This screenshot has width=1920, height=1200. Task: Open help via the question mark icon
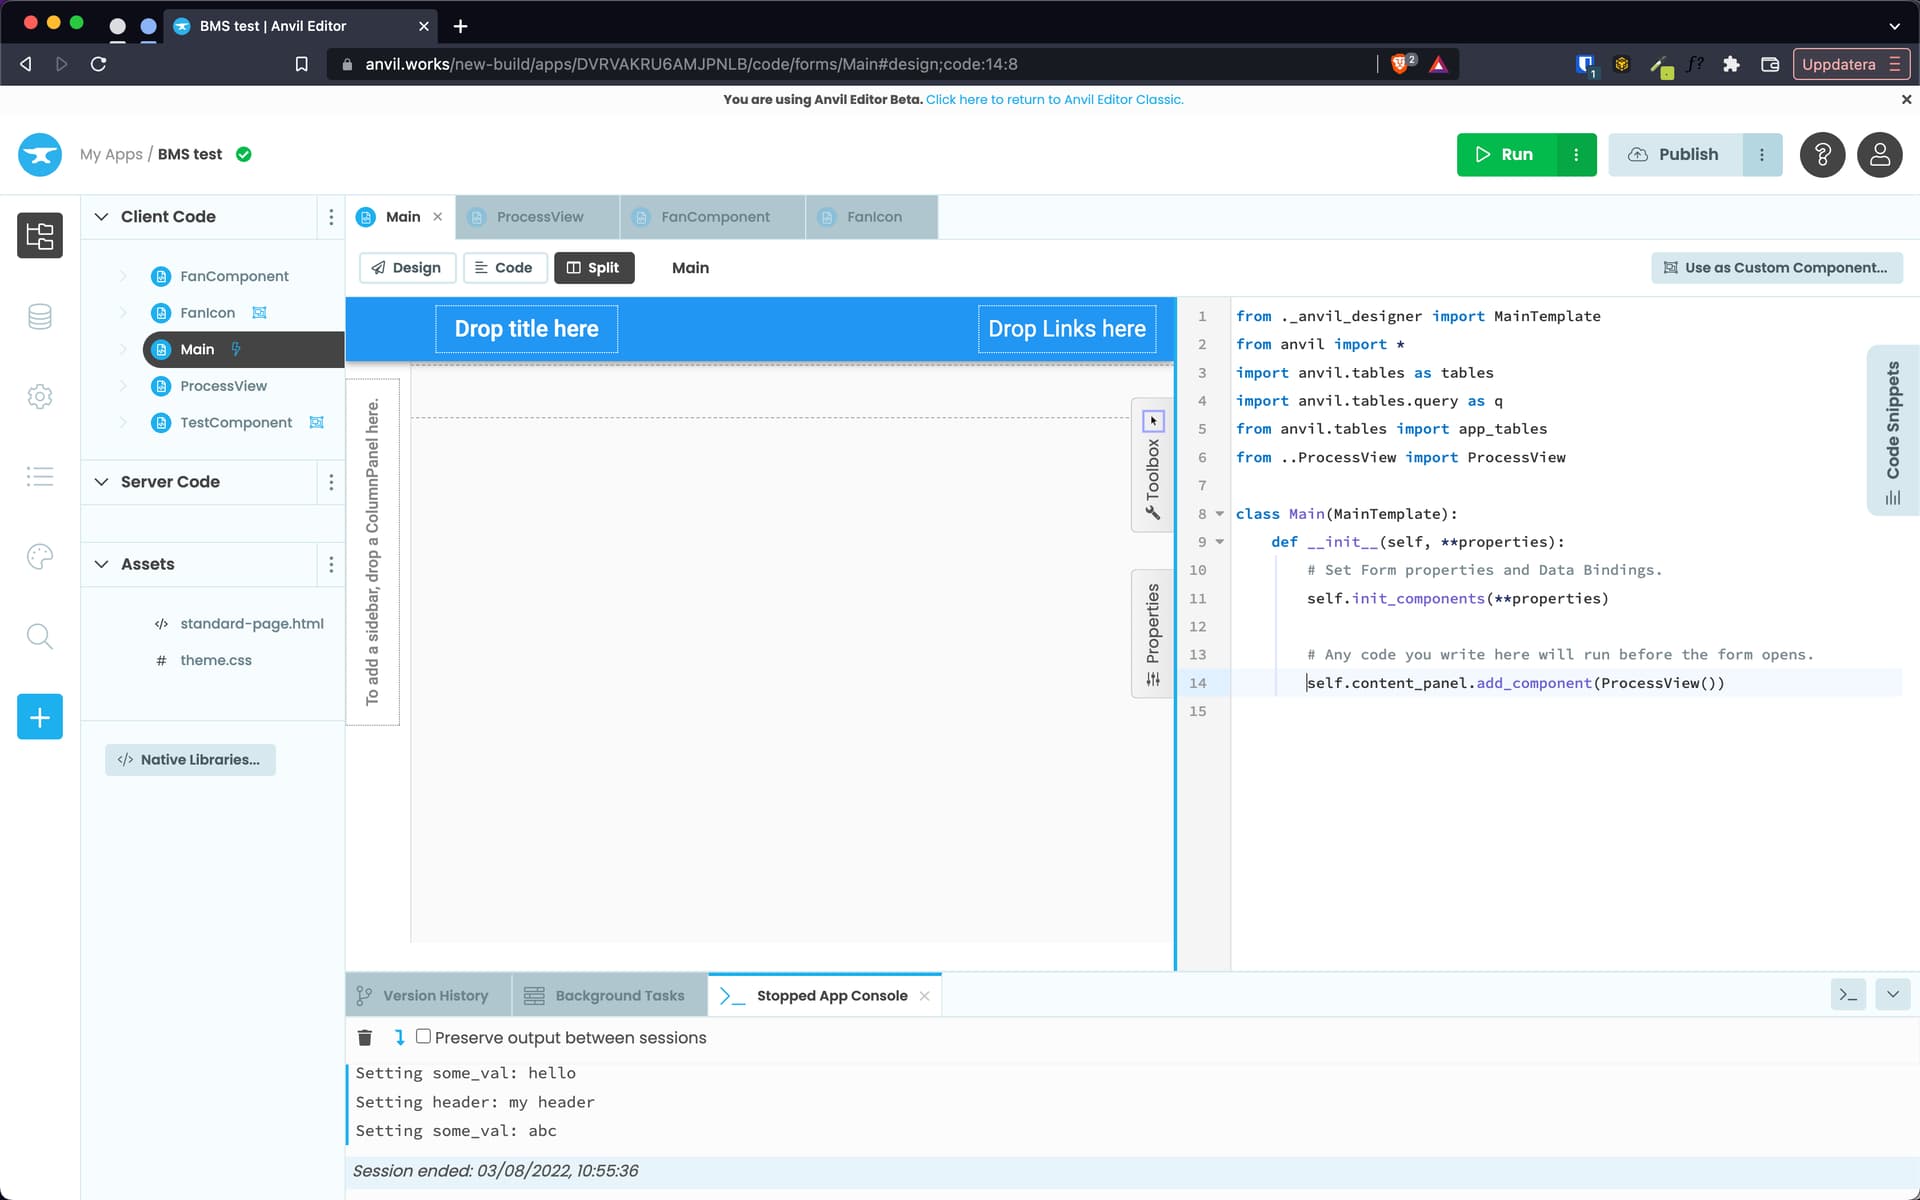(x=1822, y=154)
